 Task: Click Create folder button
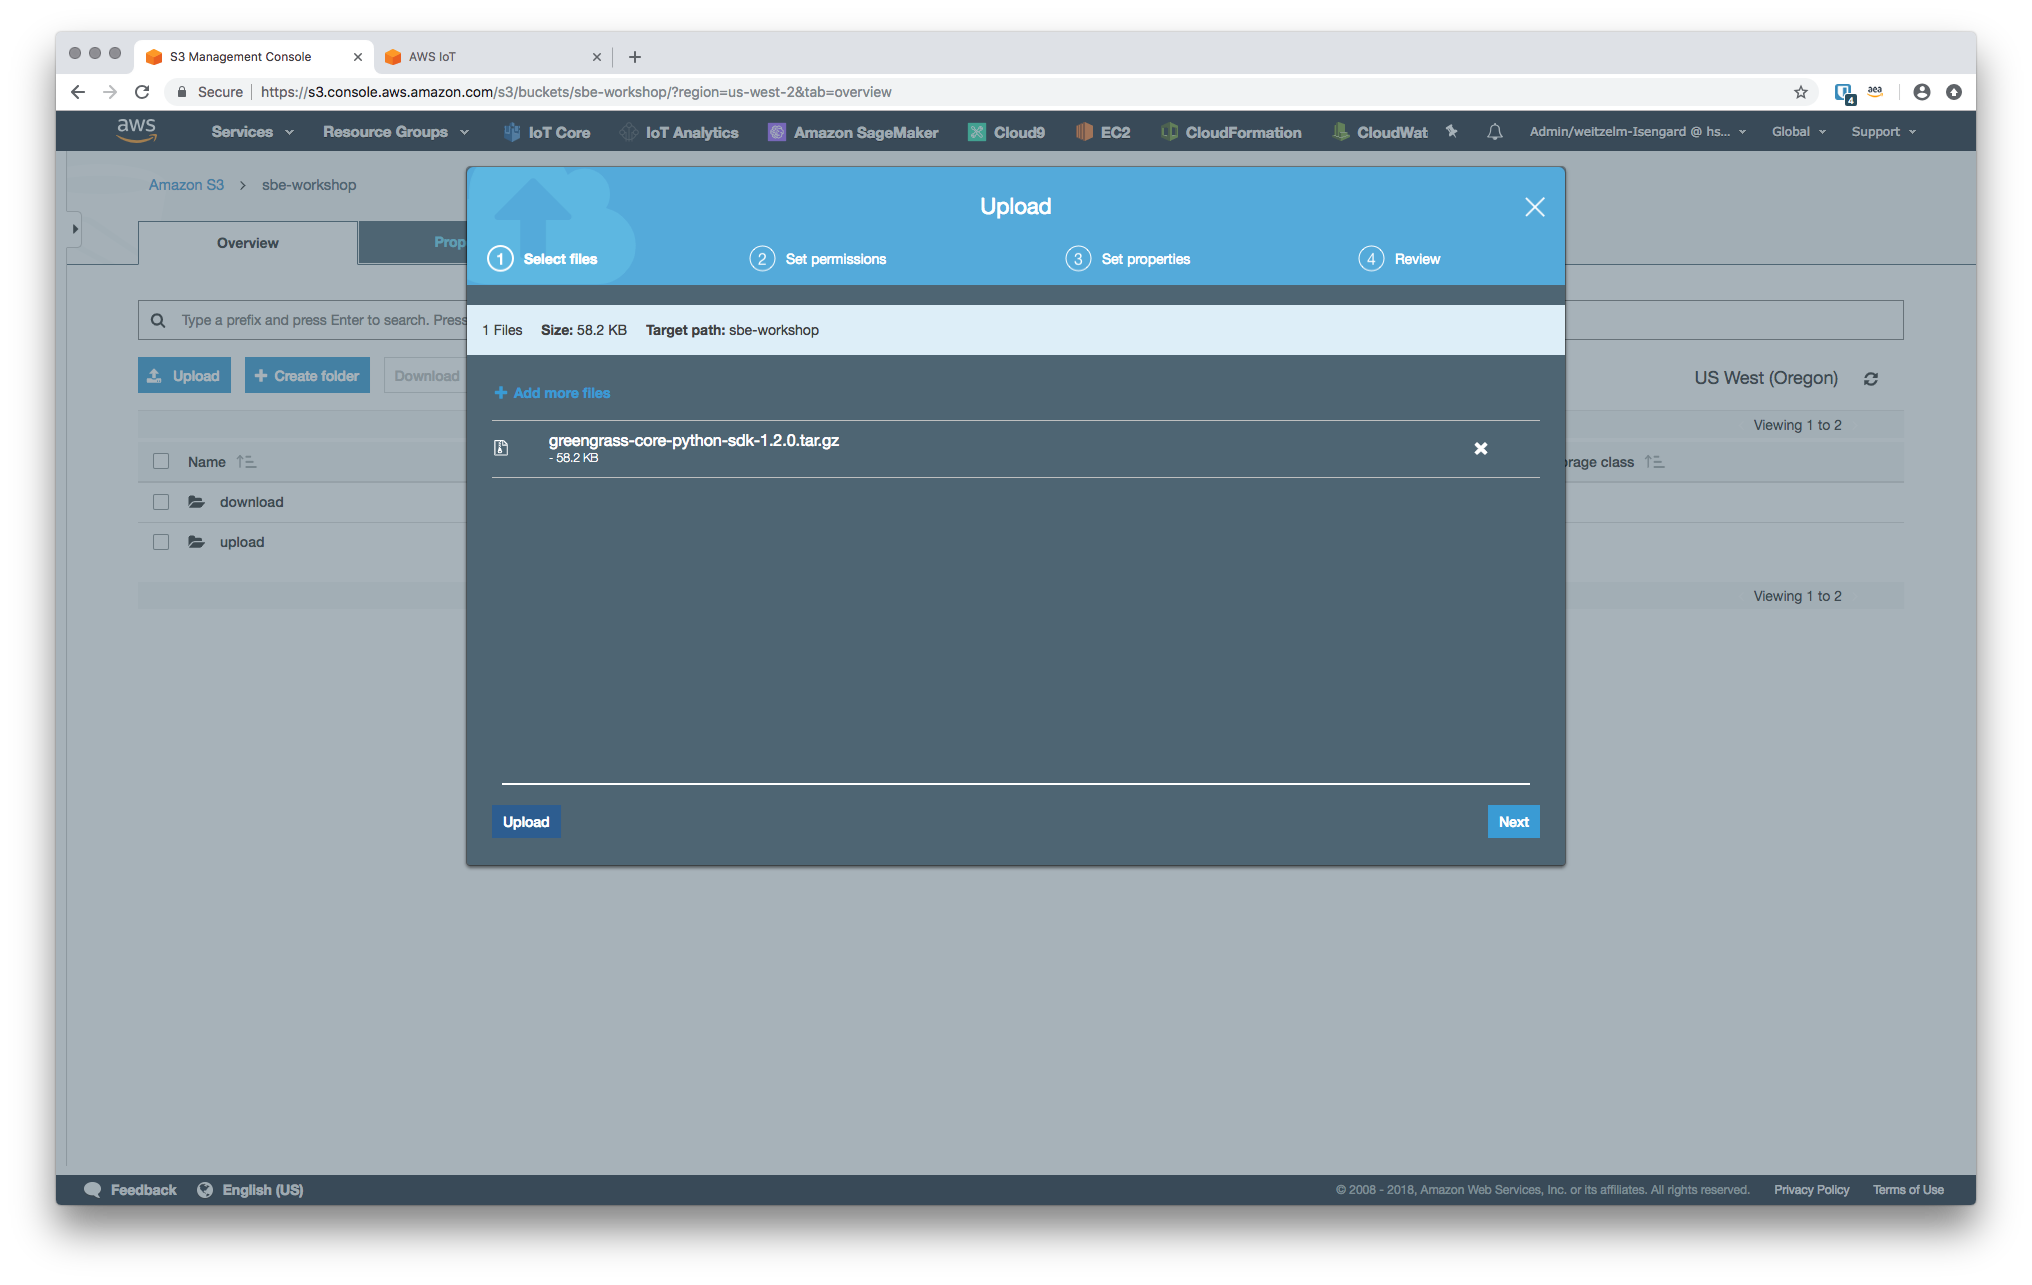(x=307, y=376)
